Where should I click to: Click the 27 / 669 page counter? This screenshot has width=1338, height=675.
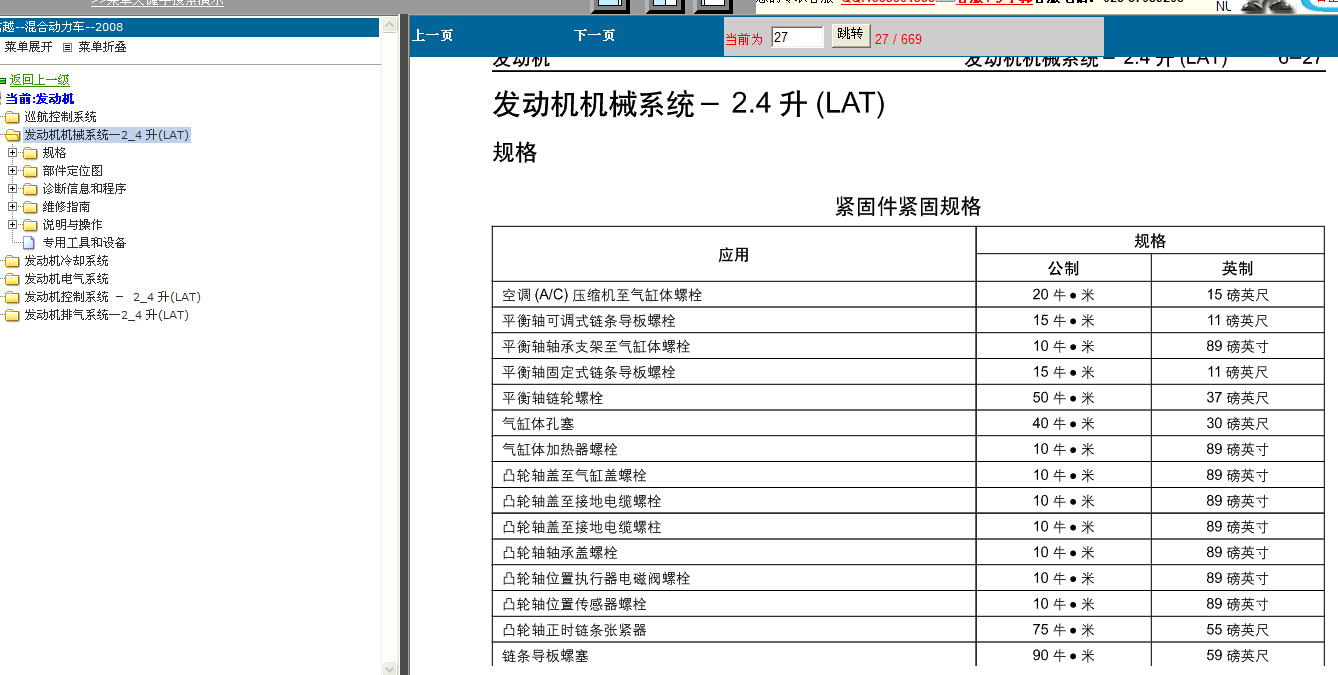(898, 40)
